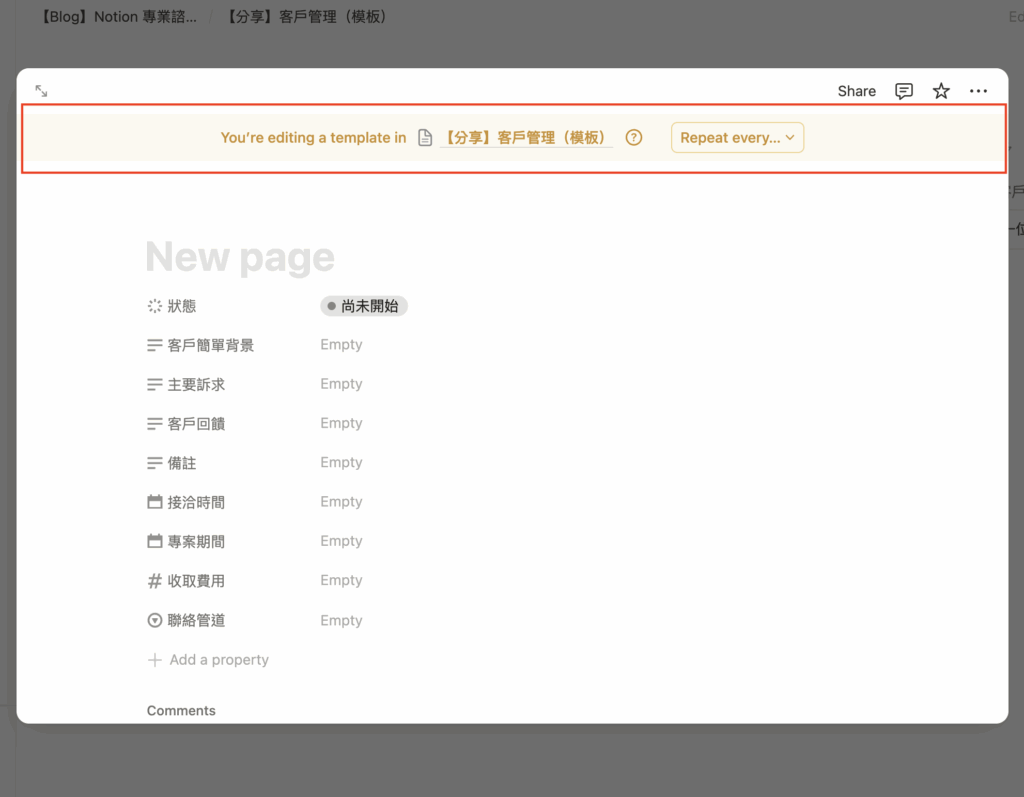1024x797 pixels.
Task: Click the 接洽時間 calendar property icon
Action: (155, 502)
